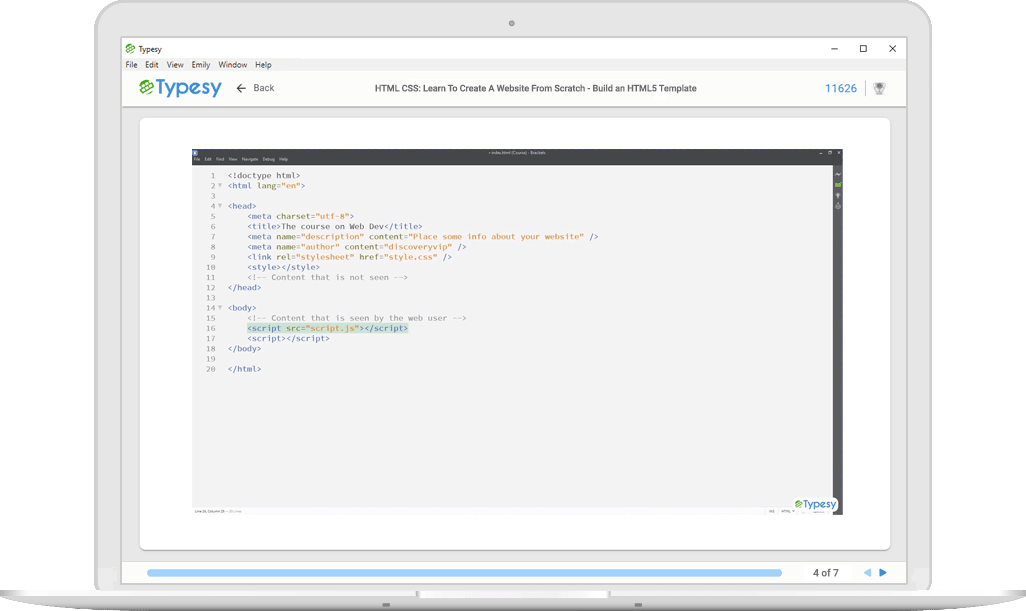Image resolution: width=1026 pixels, height=611 pixels.
Task: Click the title tag line 6
Action: tap(335, 226)
